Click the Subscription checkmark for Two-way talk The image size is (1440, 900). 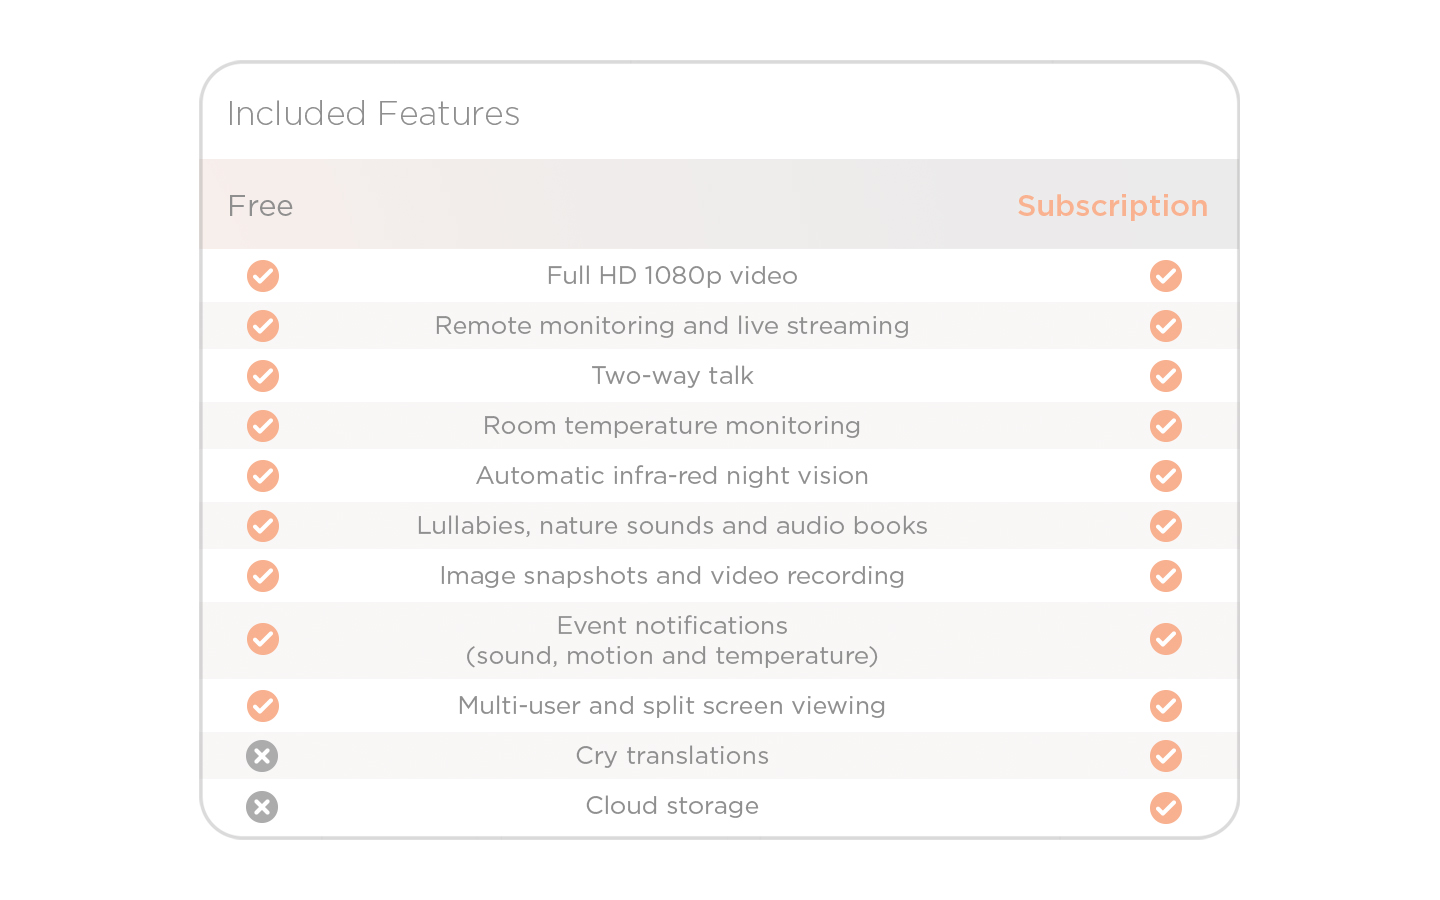[x=1166, y=376]
